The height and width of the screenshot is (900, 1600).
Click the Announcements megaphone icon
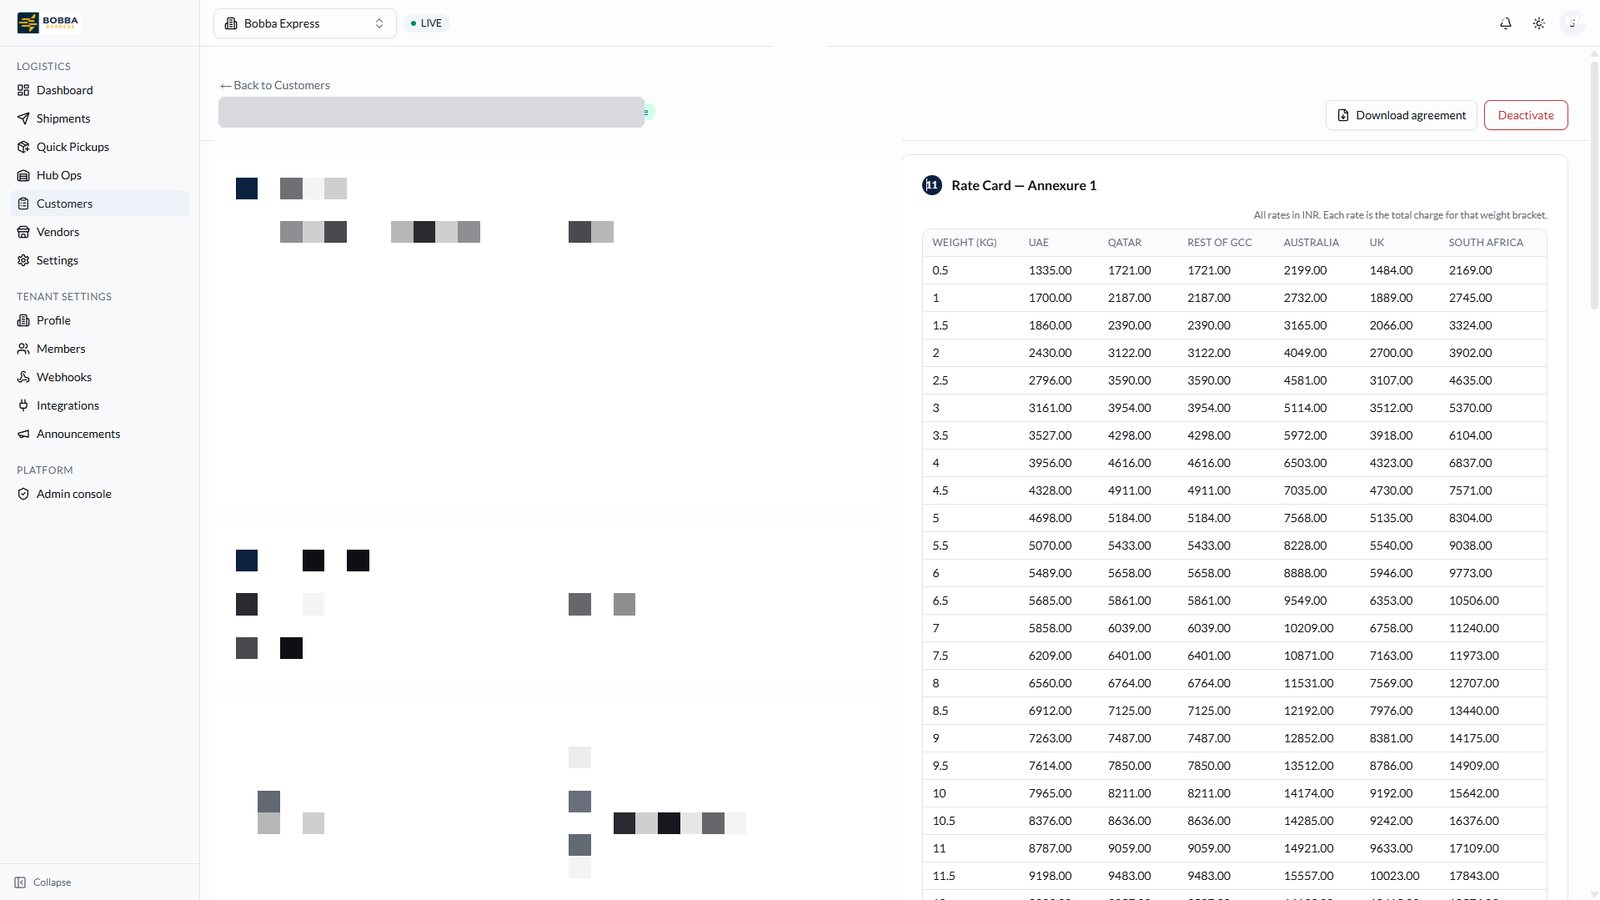(x=23, y=434)
